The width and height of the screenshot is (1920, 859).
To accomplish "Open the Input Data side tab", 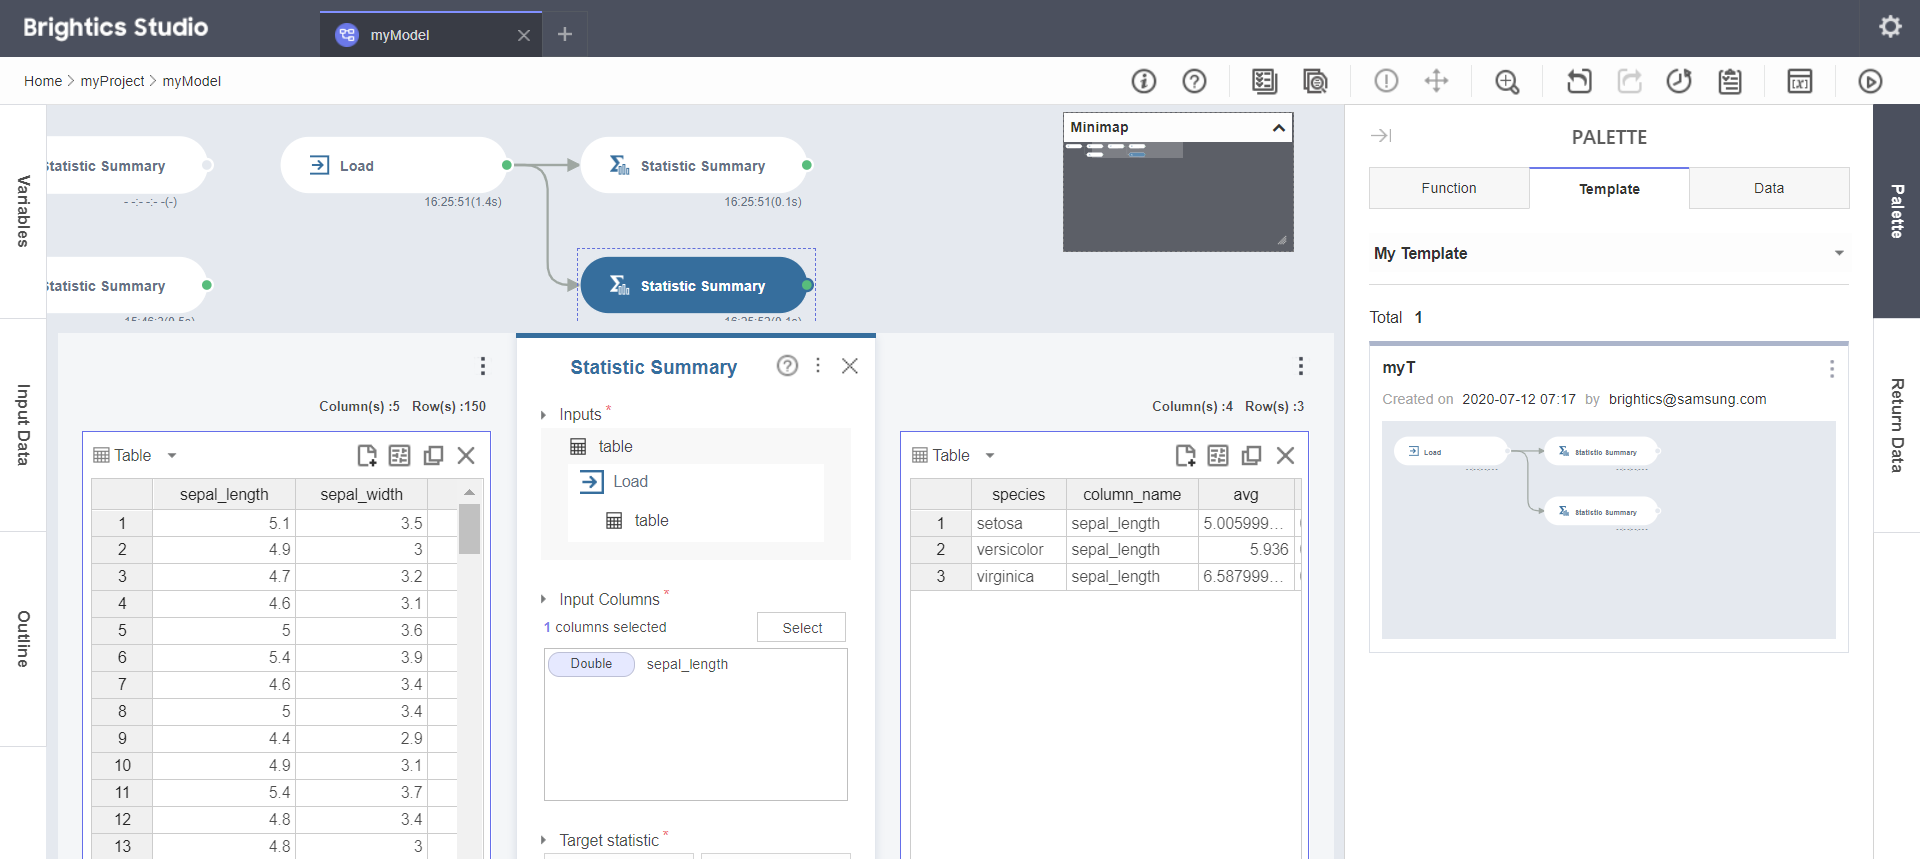I will coord(23,425).
